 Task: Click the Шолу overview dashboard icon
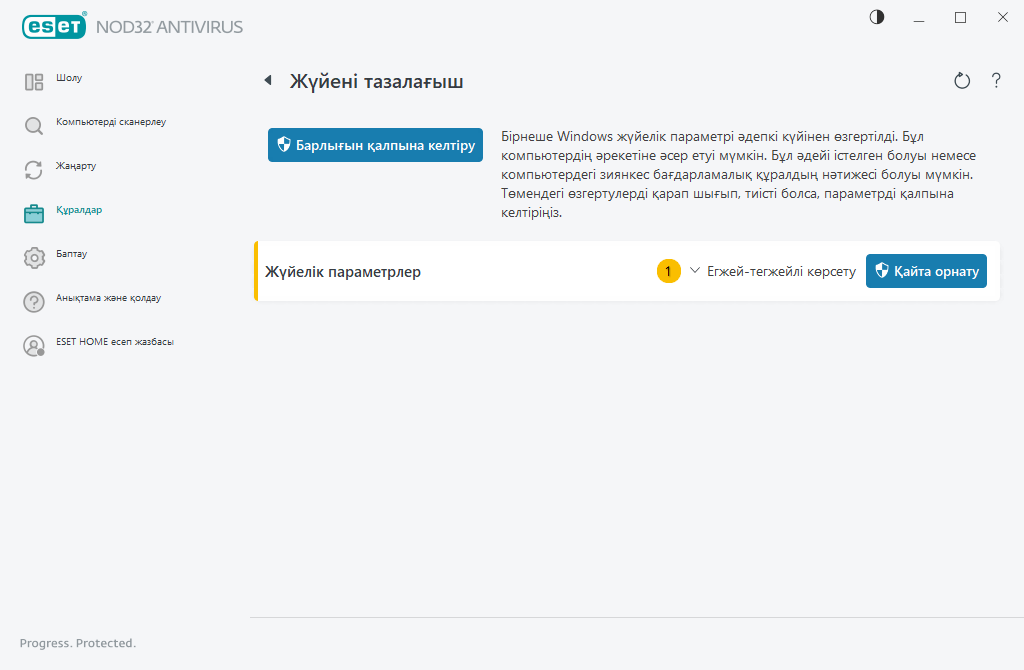click(34, 82)
